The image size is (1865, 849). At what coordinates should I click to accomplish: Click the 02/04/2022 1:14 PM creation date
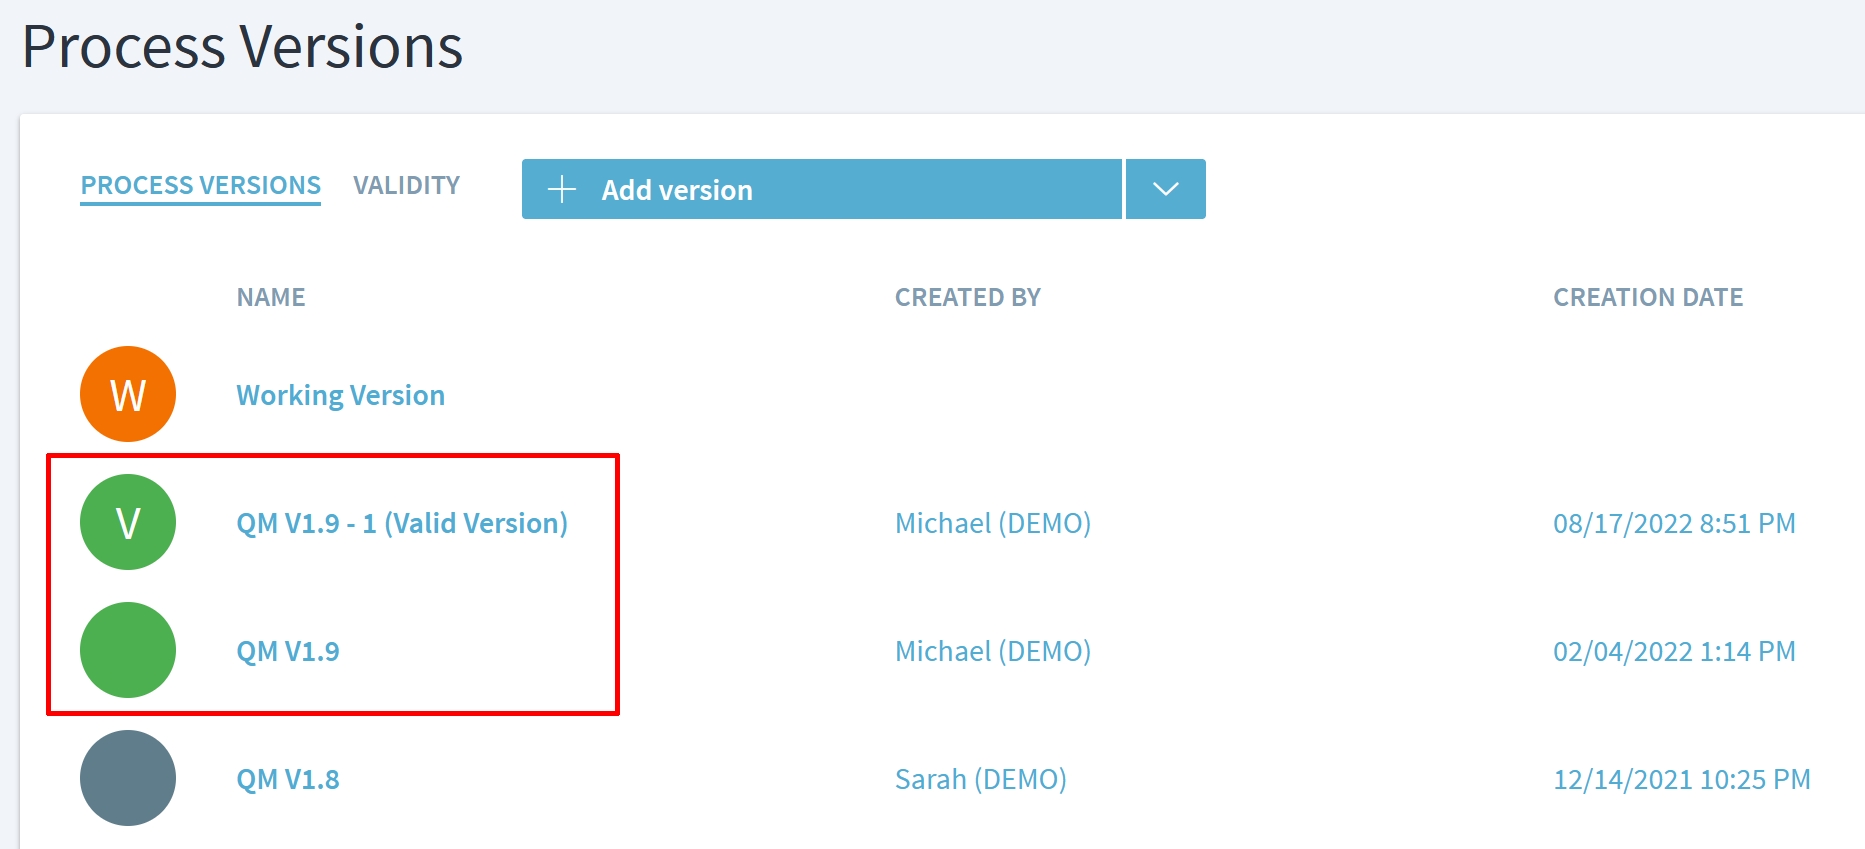pyautogui.click(x=1673, y=651)
